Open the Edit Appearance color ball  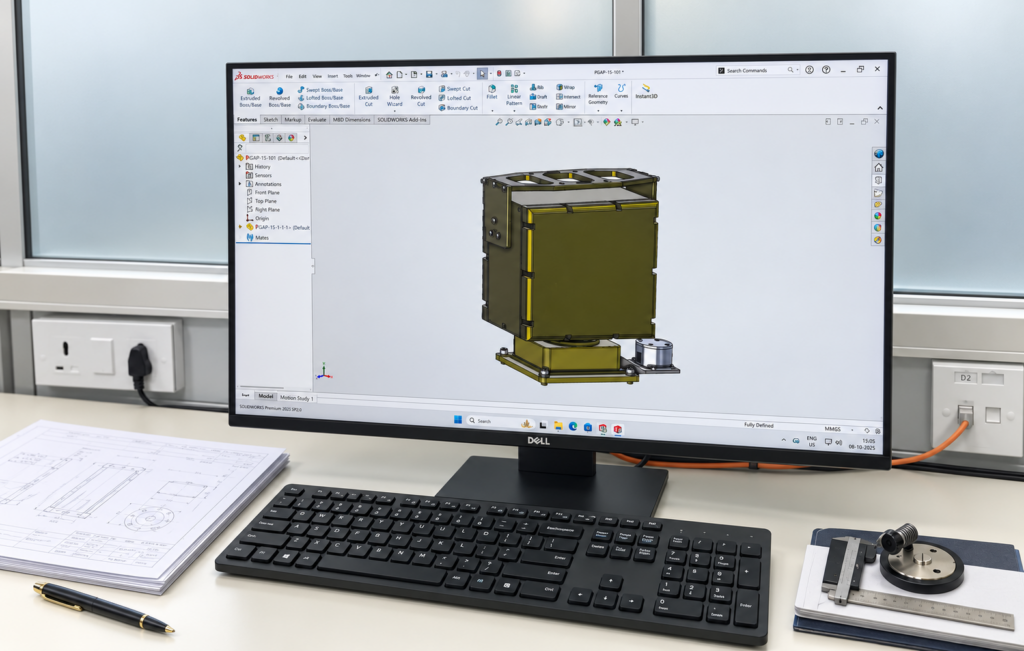click(607, 122)
